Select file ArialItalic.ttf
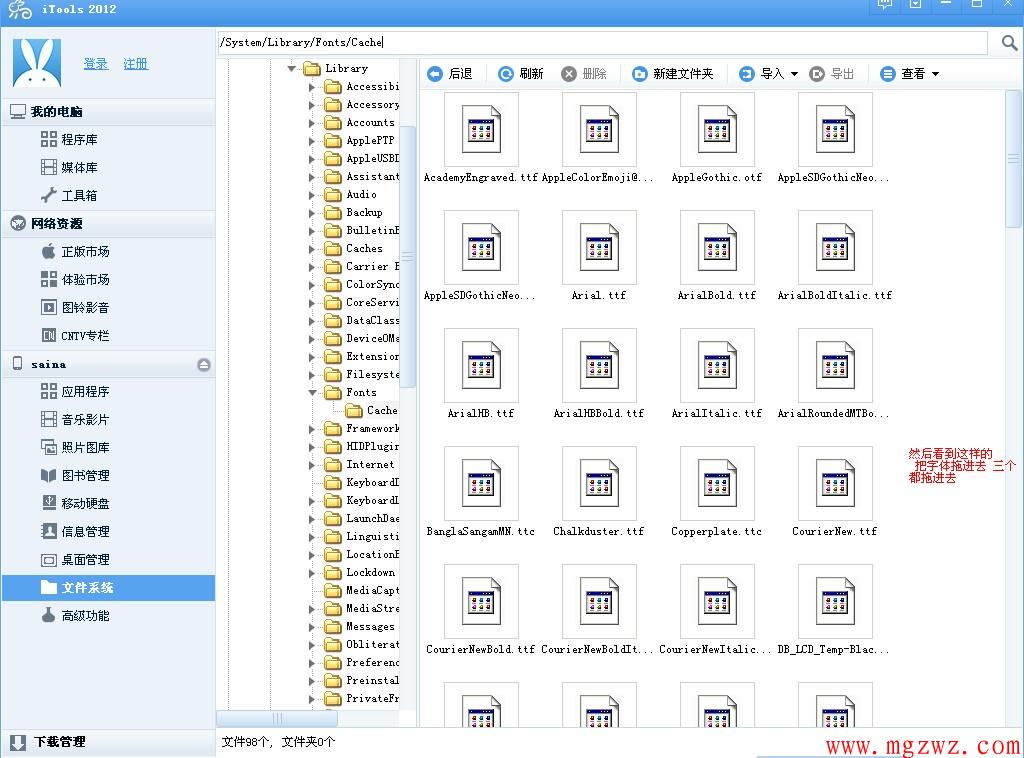The height and width of the screenshot is (758, 1024). 717,374
